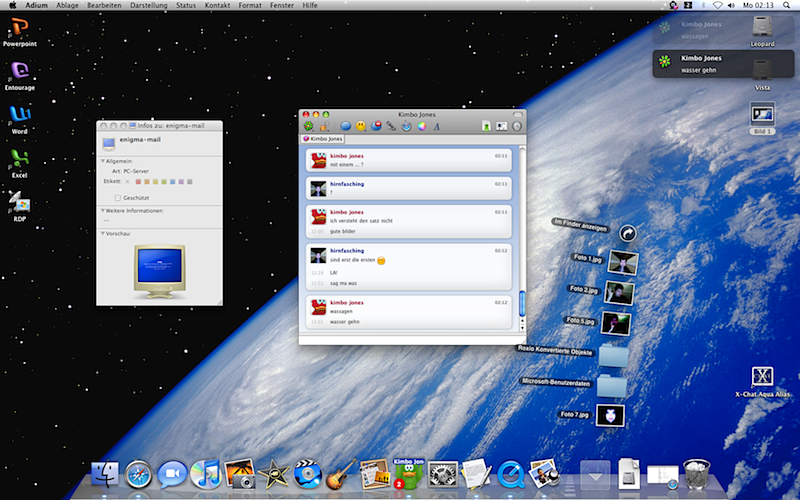Image resolution: width=800 pixels, height=500 pixels.
Task: Select the Bild 1 desktop file
Action: (762, 118)
